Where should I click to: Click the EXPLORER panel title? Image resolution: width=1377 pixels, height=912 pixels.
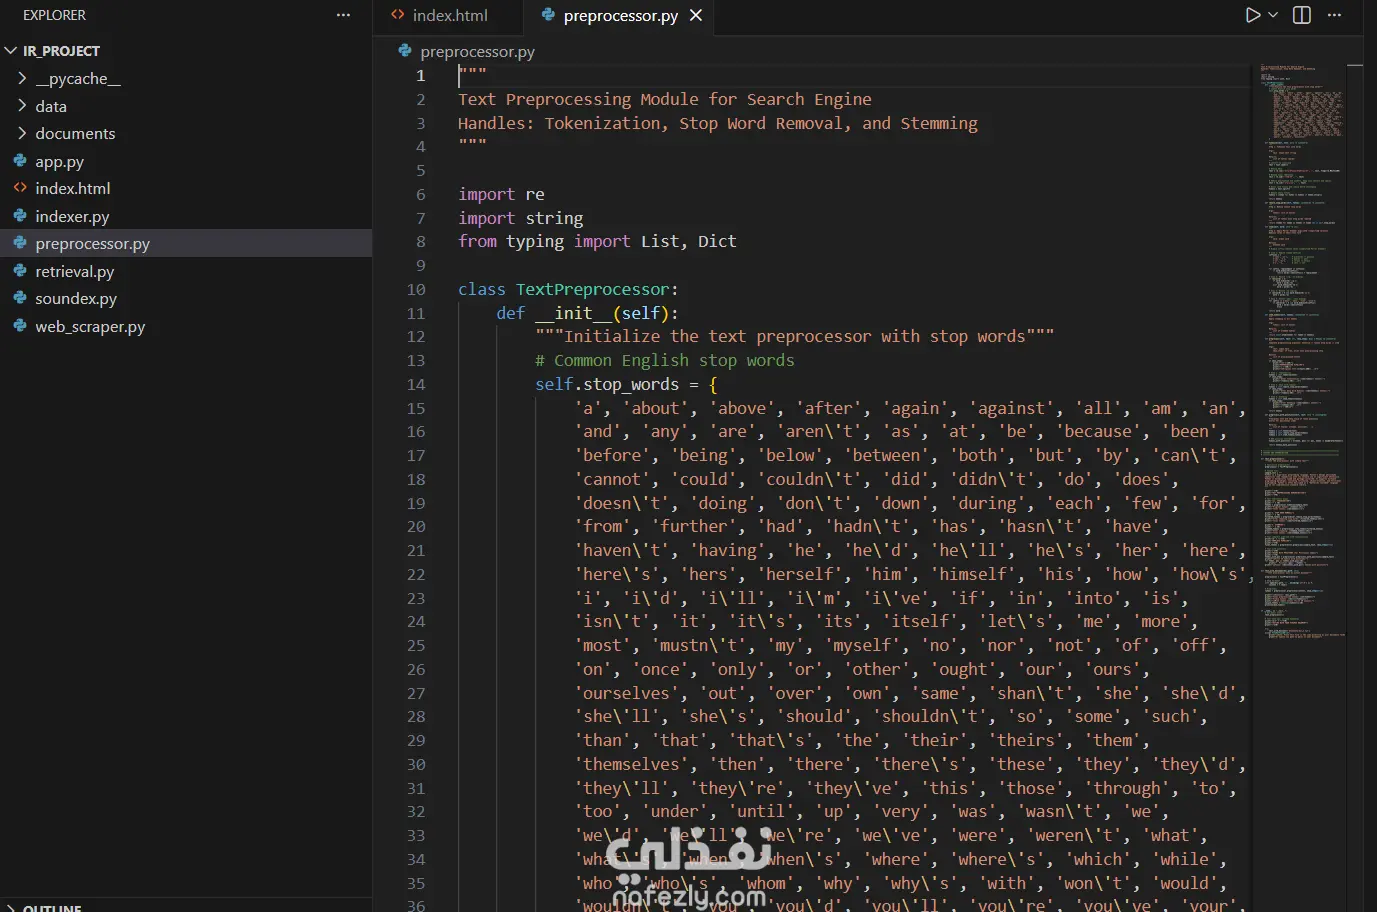coord(54,15)
